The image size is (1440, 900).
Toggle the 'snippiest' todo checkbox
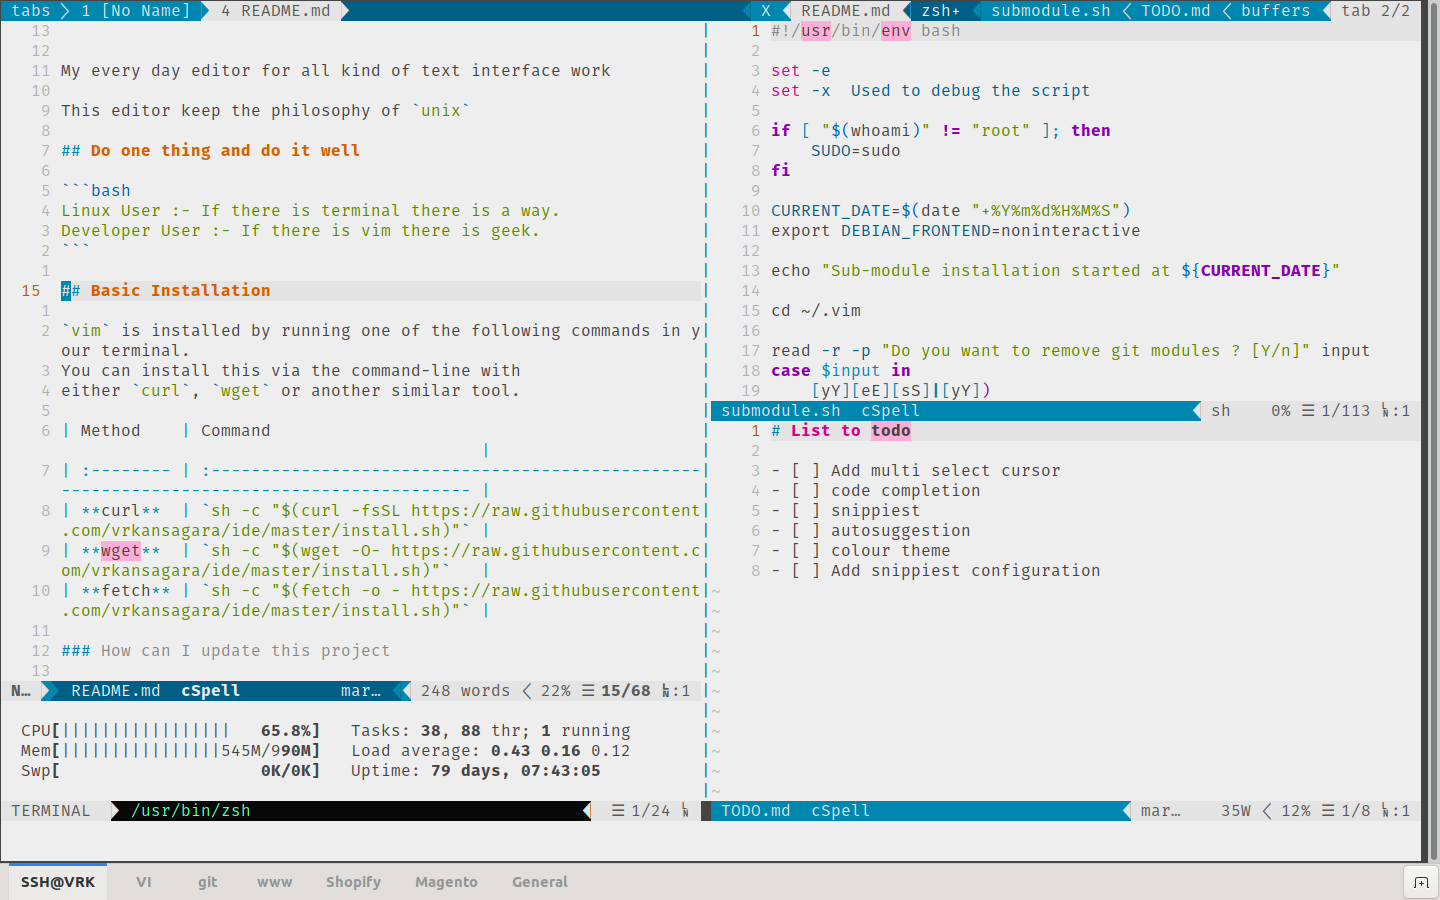(805, 511)
